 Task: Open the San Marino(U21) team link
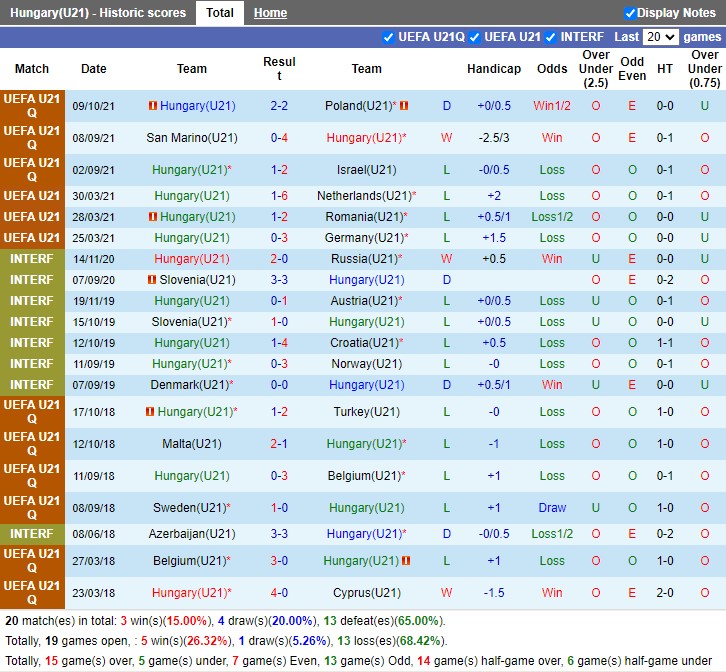pos(192,138)
